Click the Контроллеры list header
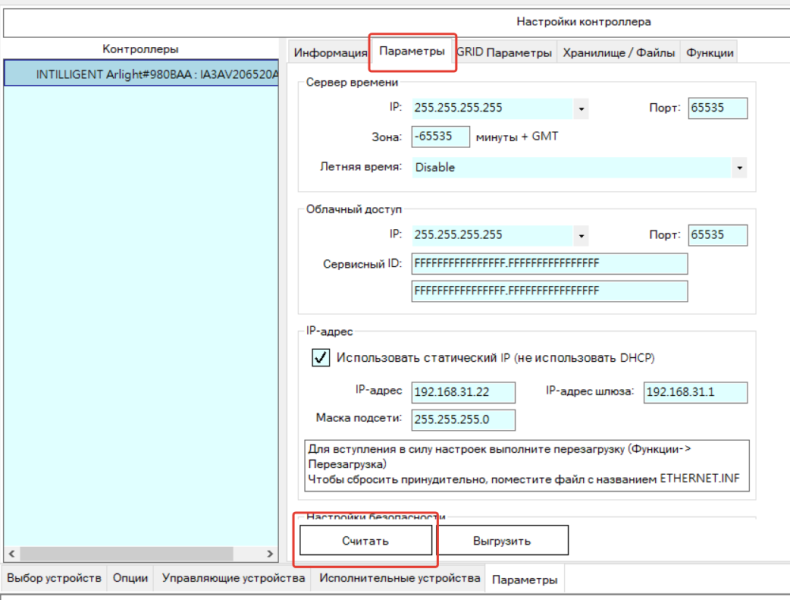This screenshot has height=600, width=790. click(141, 49)
